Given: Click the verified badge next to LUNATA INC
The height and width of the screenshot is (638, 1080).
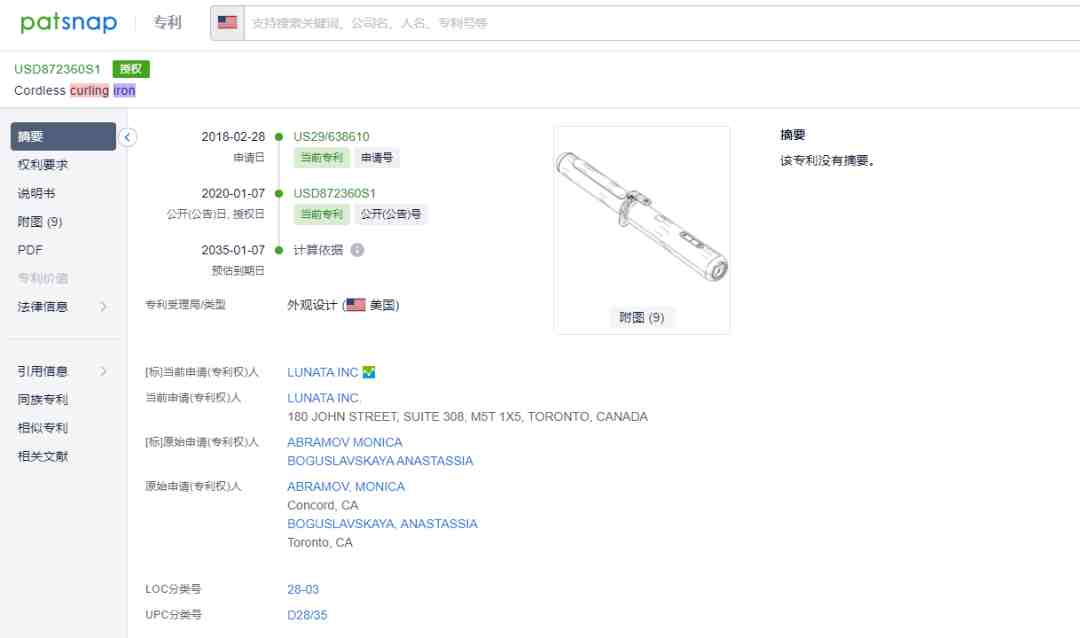Looking at the screenshot, I should (x=369, y=372).
